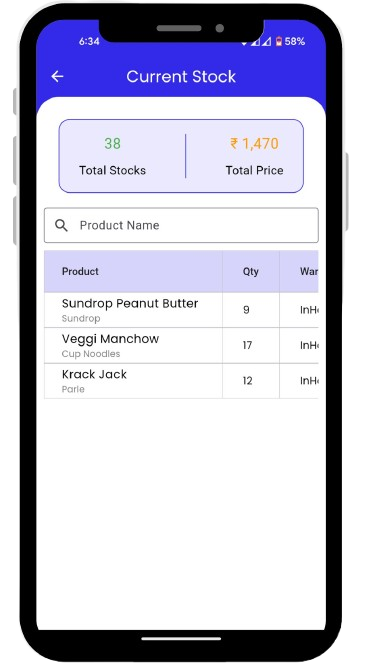Select the Qty column header
This screenshot has height=666, width=375.
251,271
